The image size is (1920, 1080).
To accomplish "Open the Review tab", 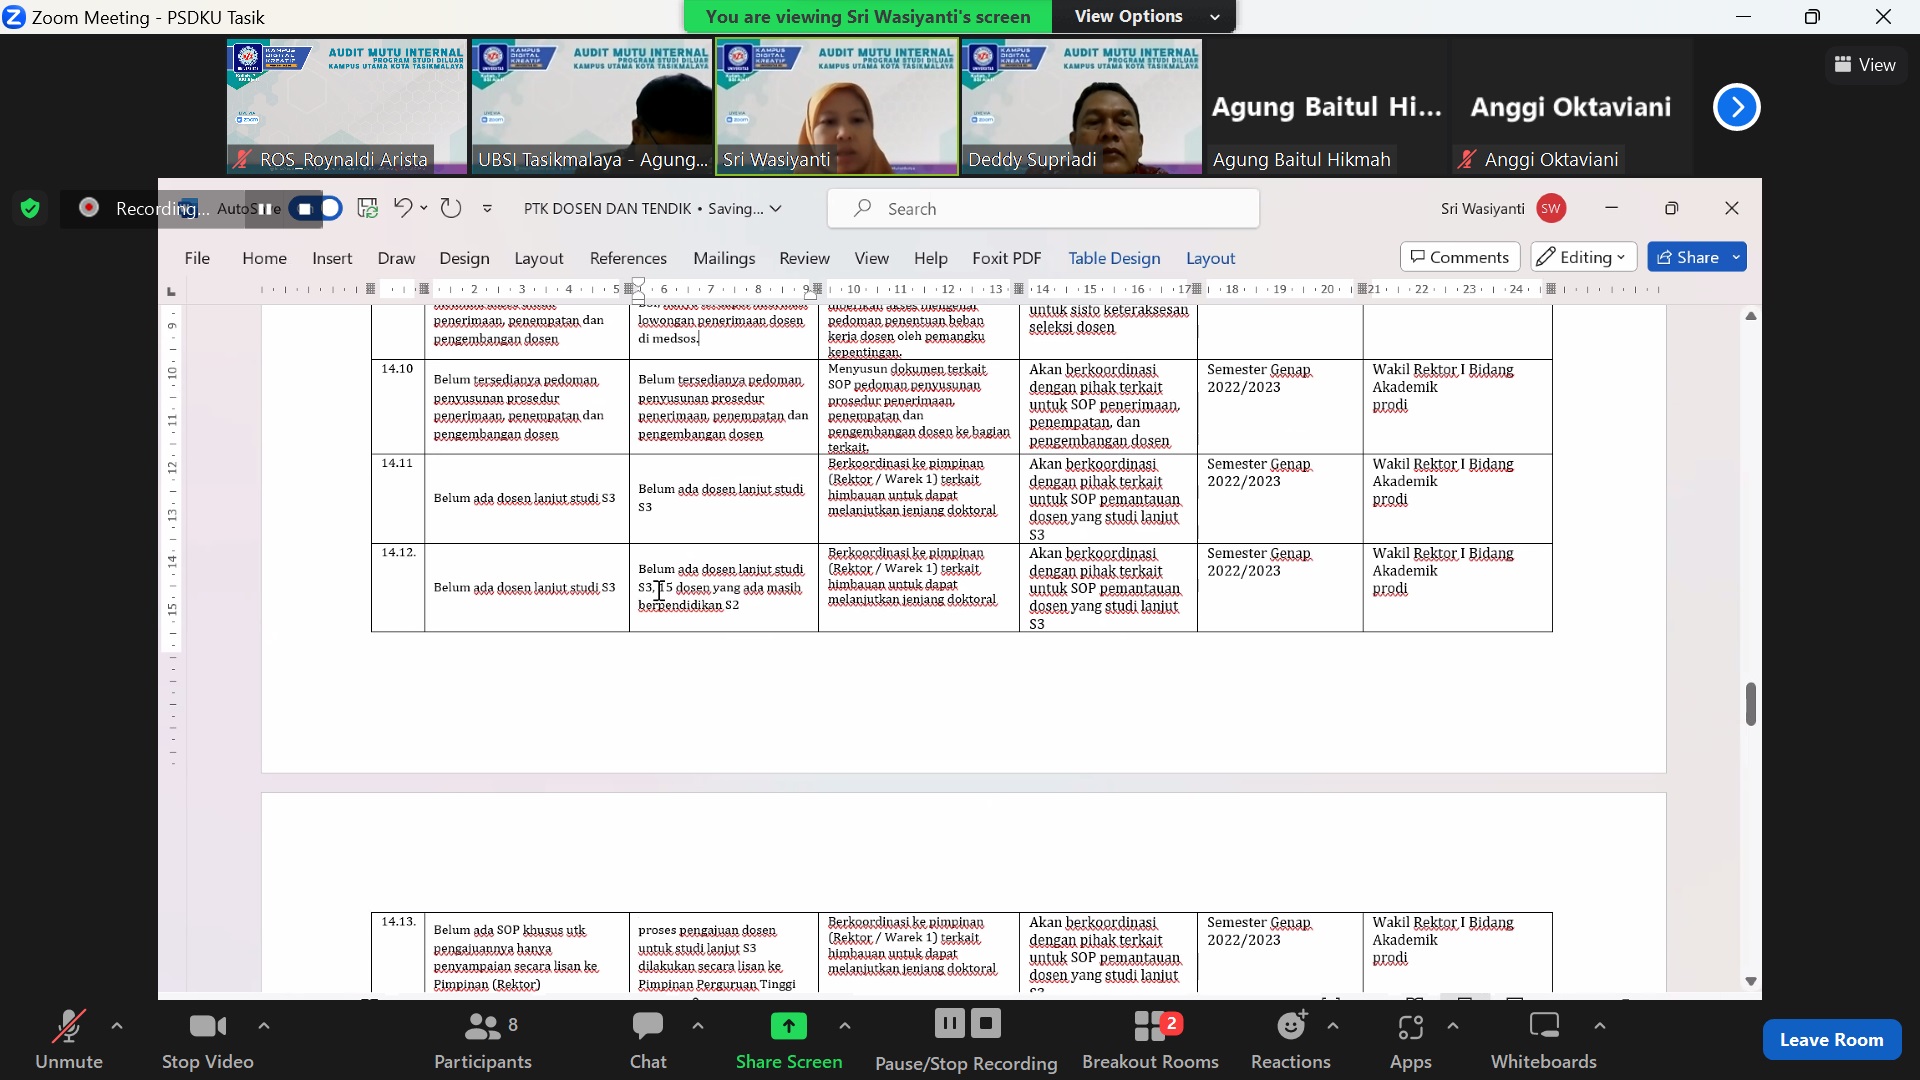I will 804,258.
